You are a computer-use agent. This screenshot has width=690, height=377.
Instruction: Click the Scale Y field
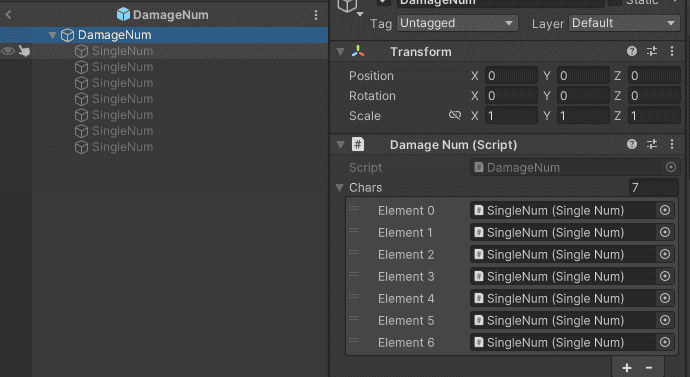point(583,116)
